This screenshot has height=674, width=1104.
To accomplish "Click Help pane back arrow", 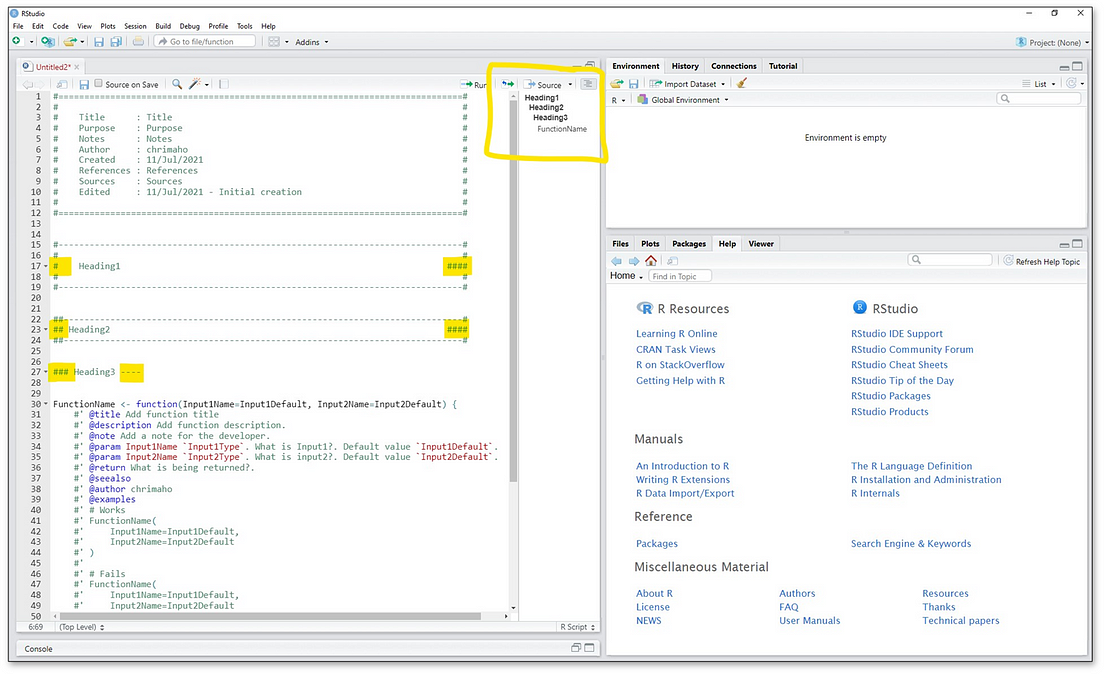I will coord(617,261).
